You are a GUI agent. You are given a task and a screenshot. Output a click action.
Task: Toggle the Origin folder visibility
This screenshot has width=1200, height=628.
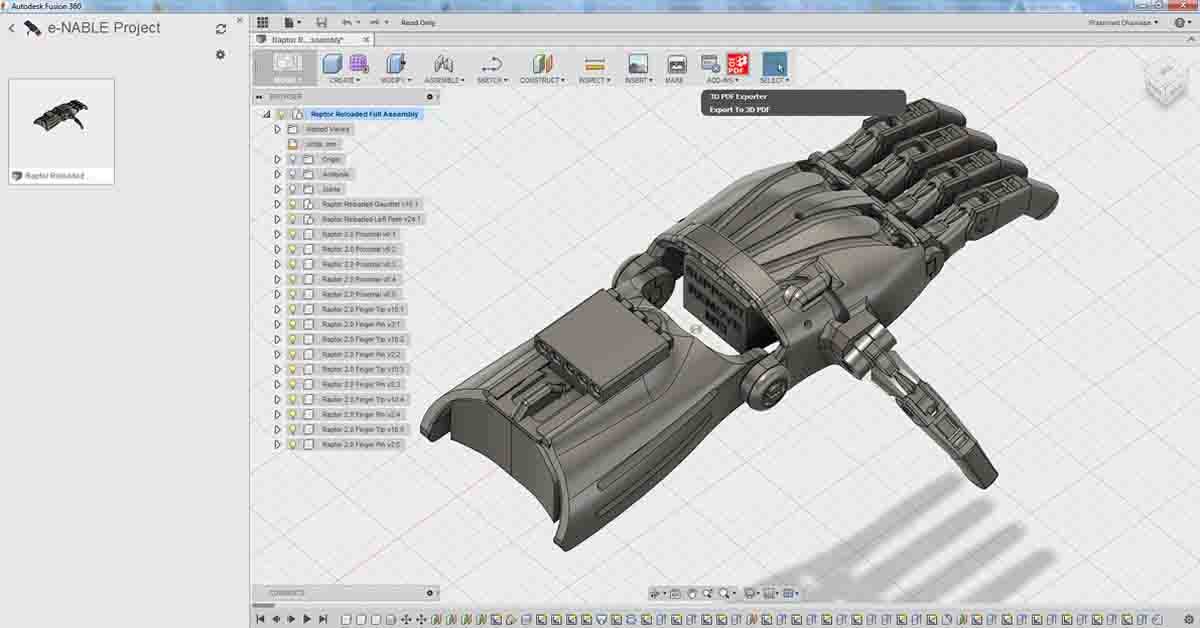click(291, 158)
